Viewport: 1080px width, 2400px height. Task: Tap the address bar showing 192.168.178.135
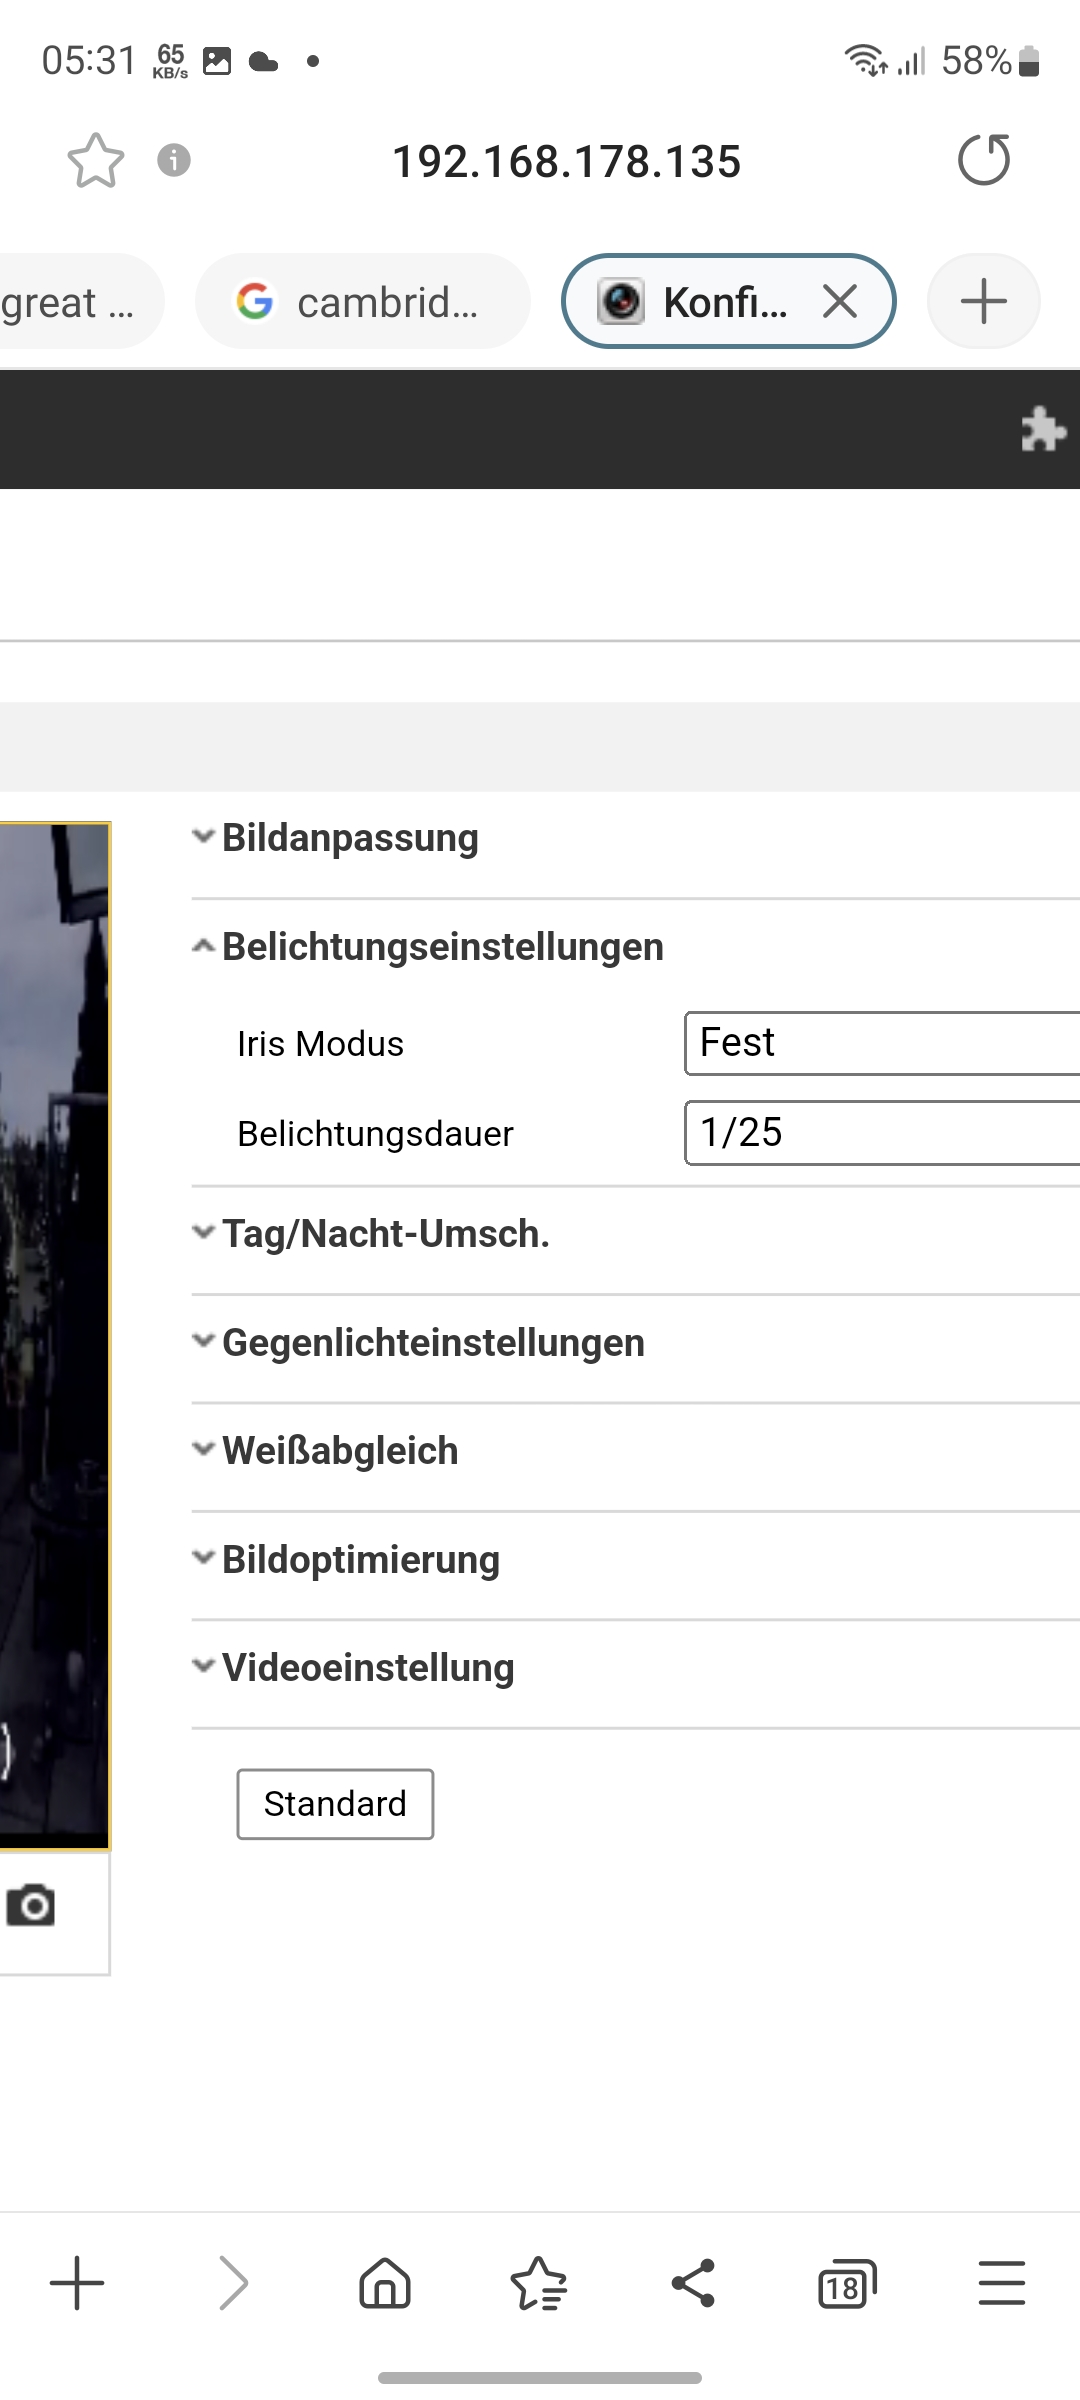(x=566, y=161)
